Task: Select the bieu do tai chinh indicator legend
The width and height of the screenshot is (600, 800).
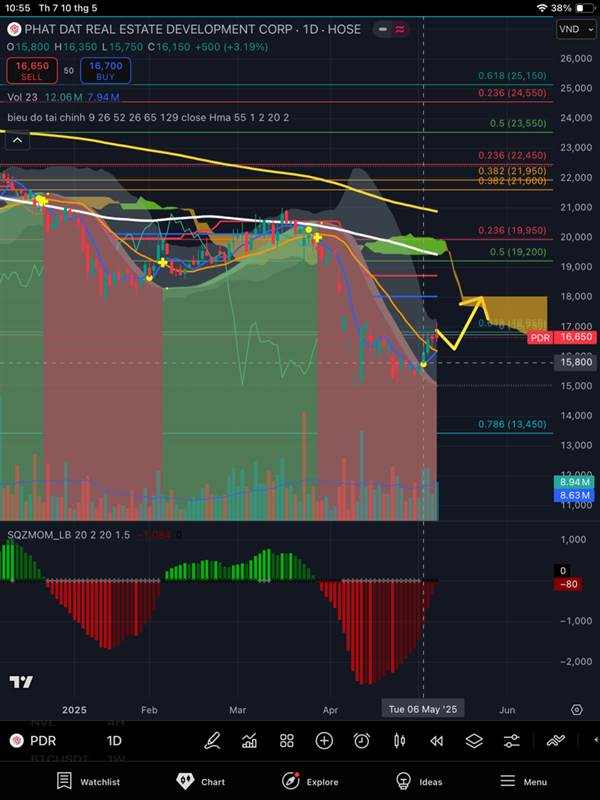Action: point(148,117)
